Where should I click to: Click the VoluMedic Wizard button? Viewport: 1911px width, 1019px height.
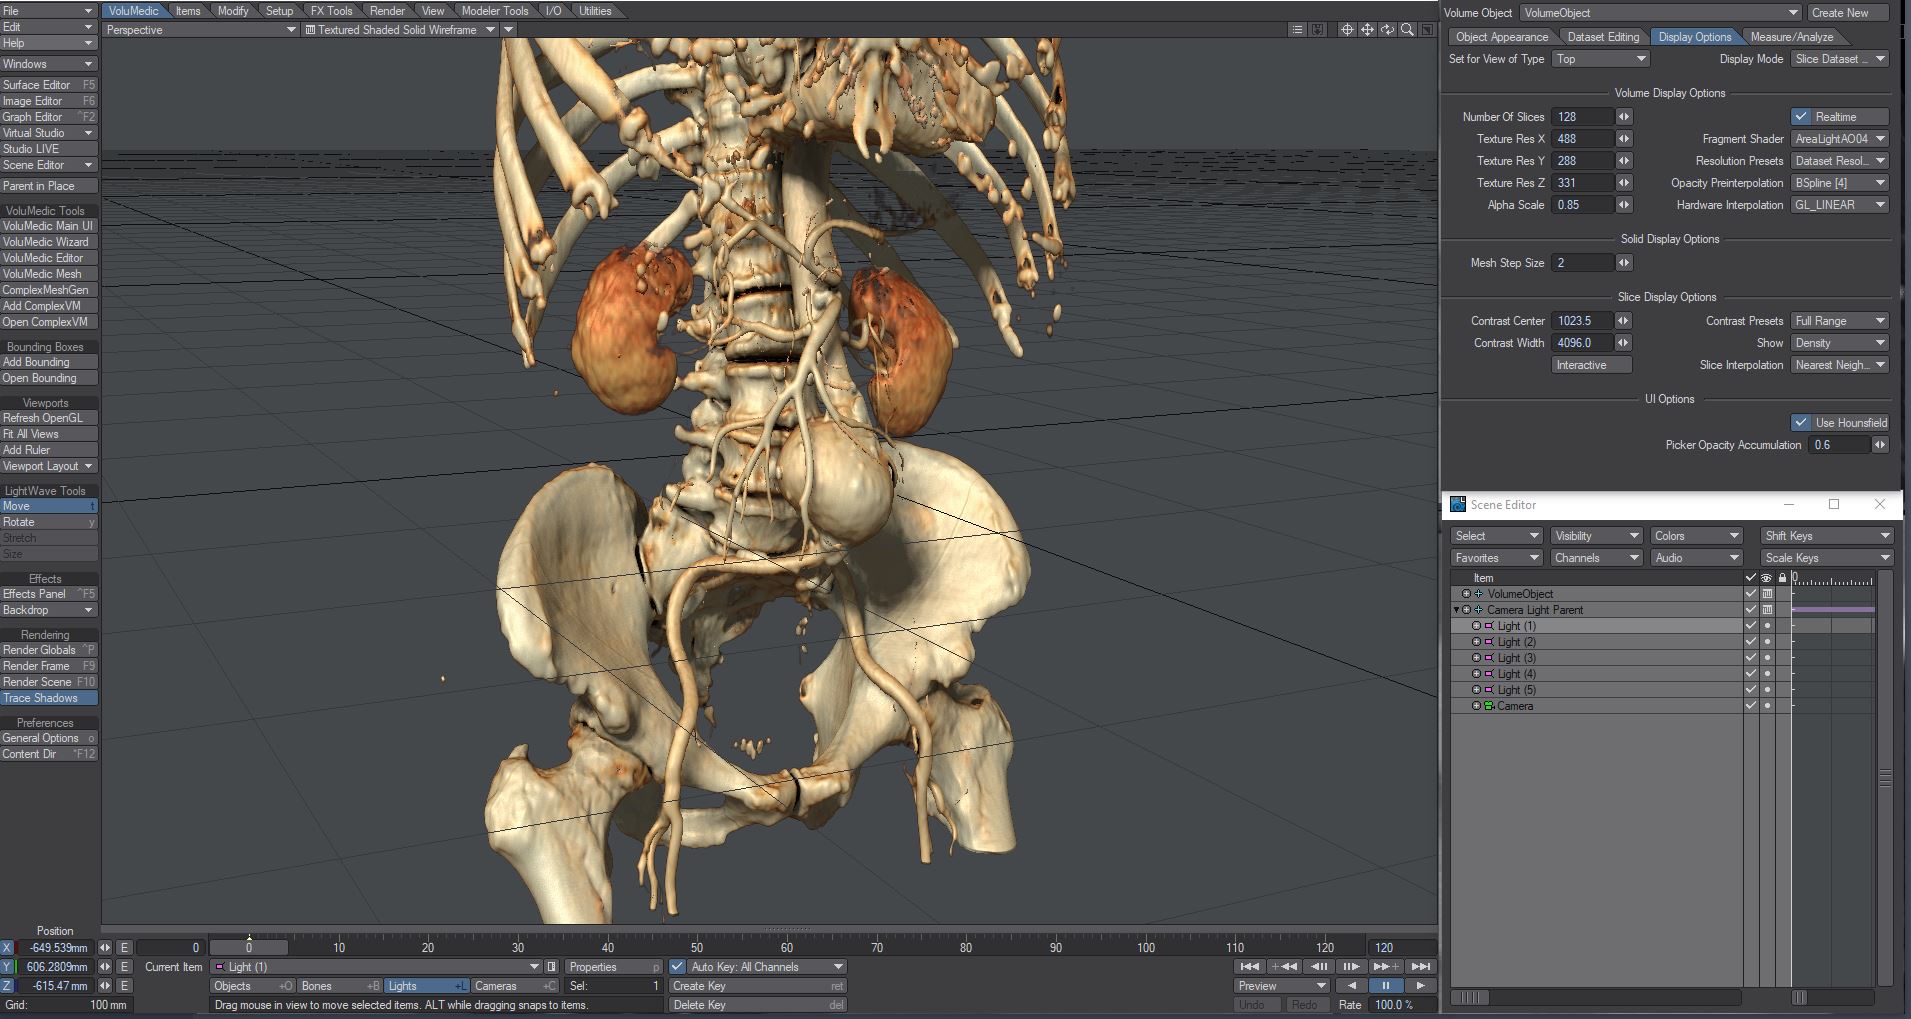click(x=46, y=242)
